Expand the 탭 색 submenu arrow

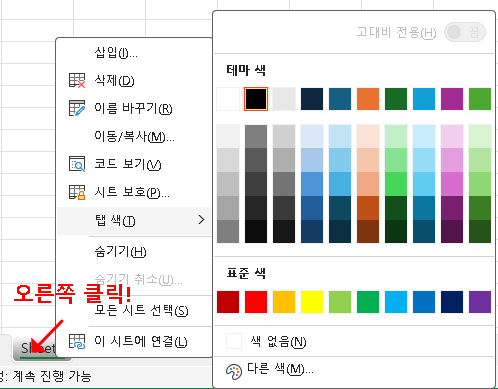pyautogui.click(x=201, y=220)
